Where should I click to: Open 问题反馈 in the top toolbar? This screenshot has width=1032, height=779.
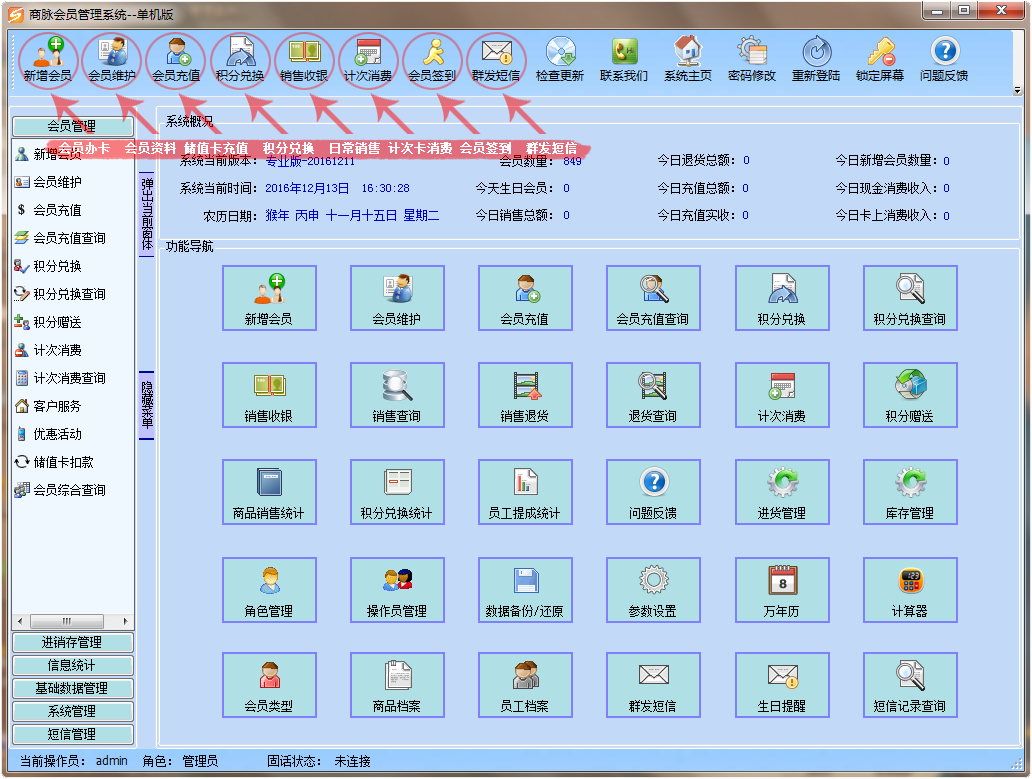tap(944, 59)
